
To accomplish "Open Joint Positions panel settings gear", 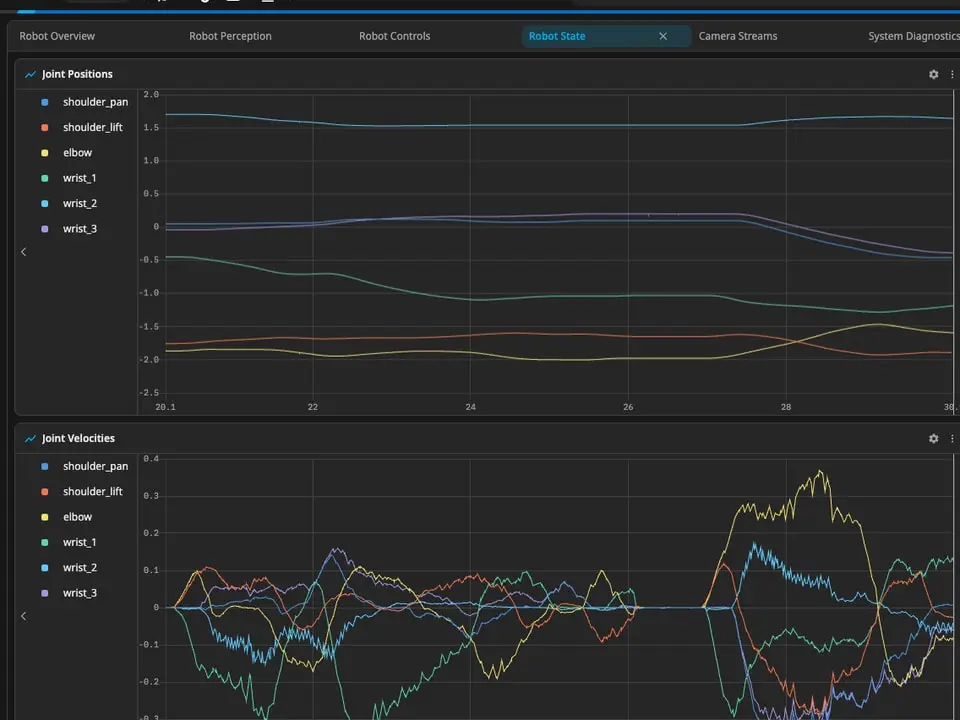I will tap(933, 74).
